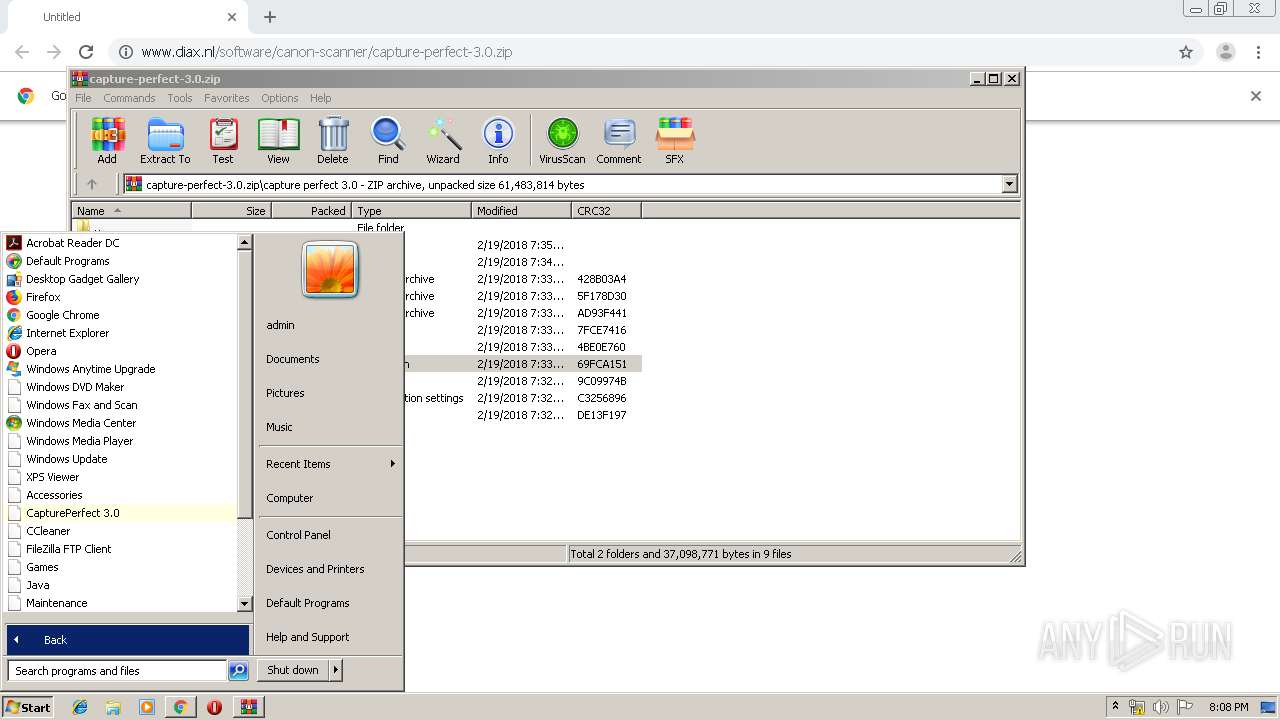
Task: Switch to WinRAR on the taskbar
Action: coord(248,707)
